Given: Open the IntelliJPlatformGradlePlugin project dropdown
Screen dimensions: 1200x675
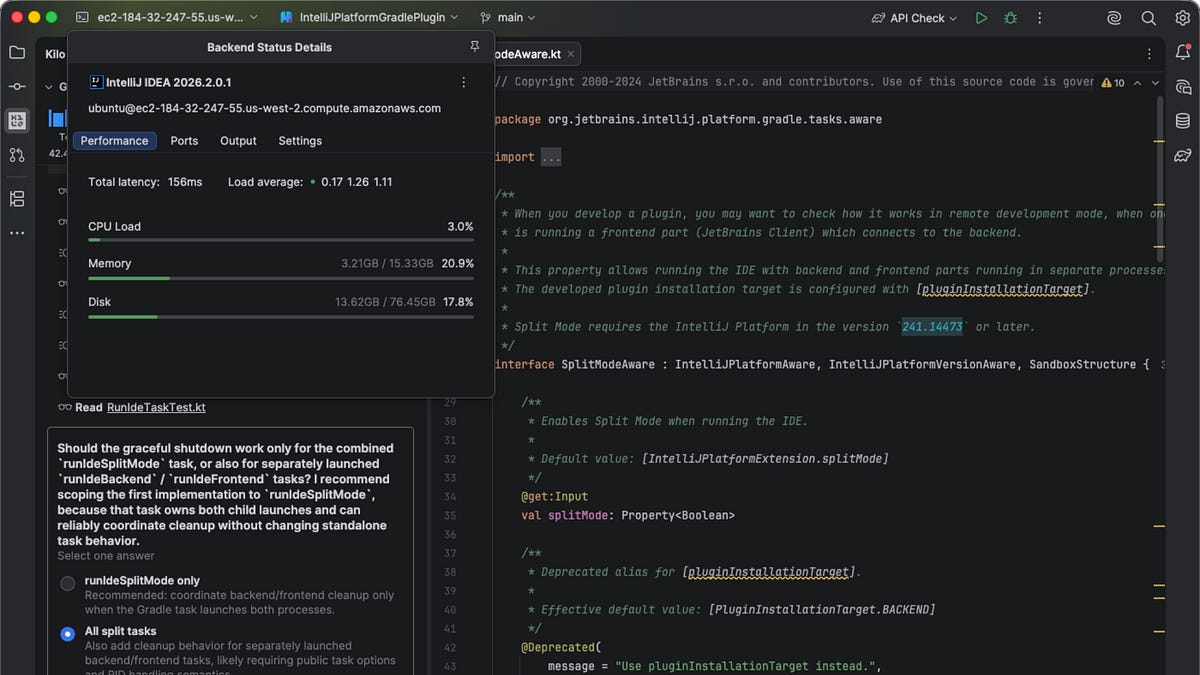Looking at the screenshot, I should (x=369, y=18).
